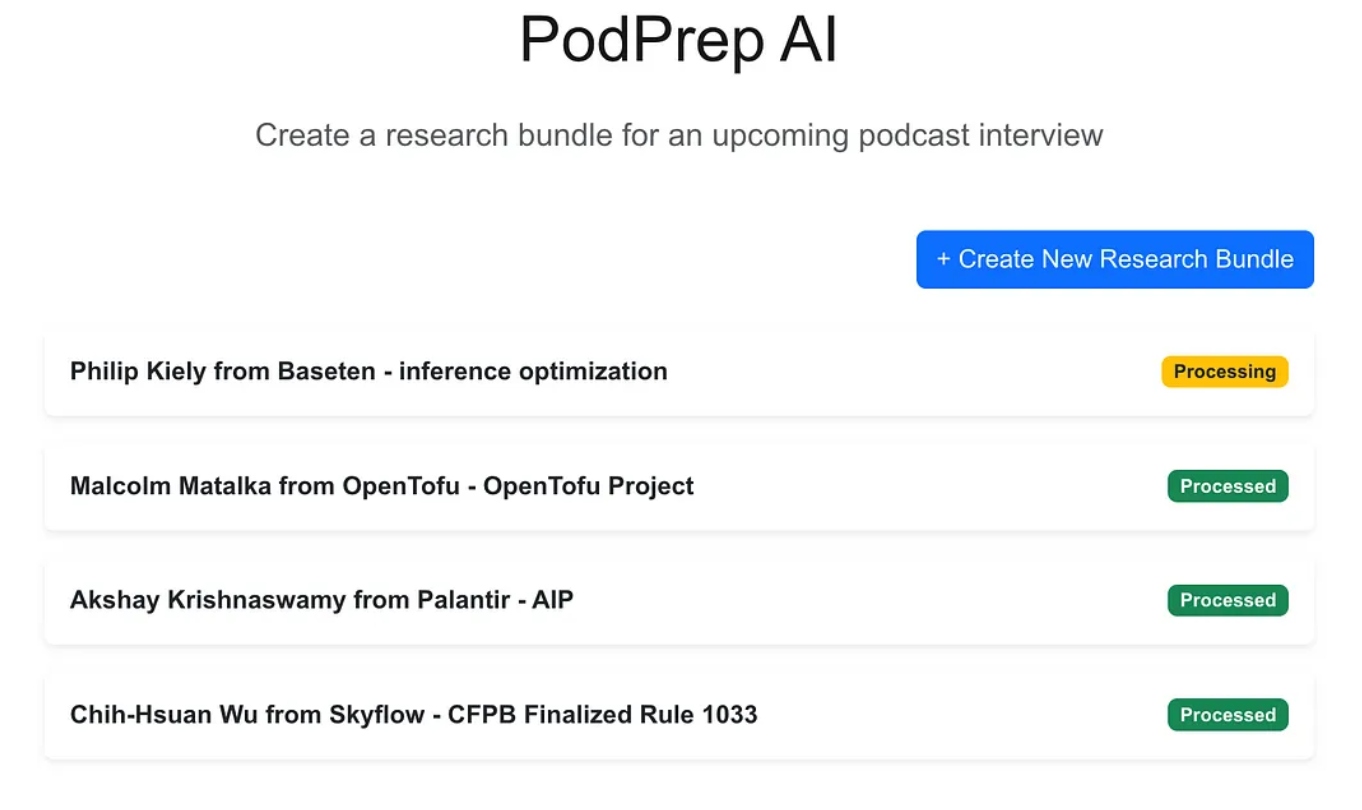Open the Malcolm Matalka from OpenTofu bundle
Image resolution: width=1362 pixels, height=810 pixels.
click(x=679, y=486)
